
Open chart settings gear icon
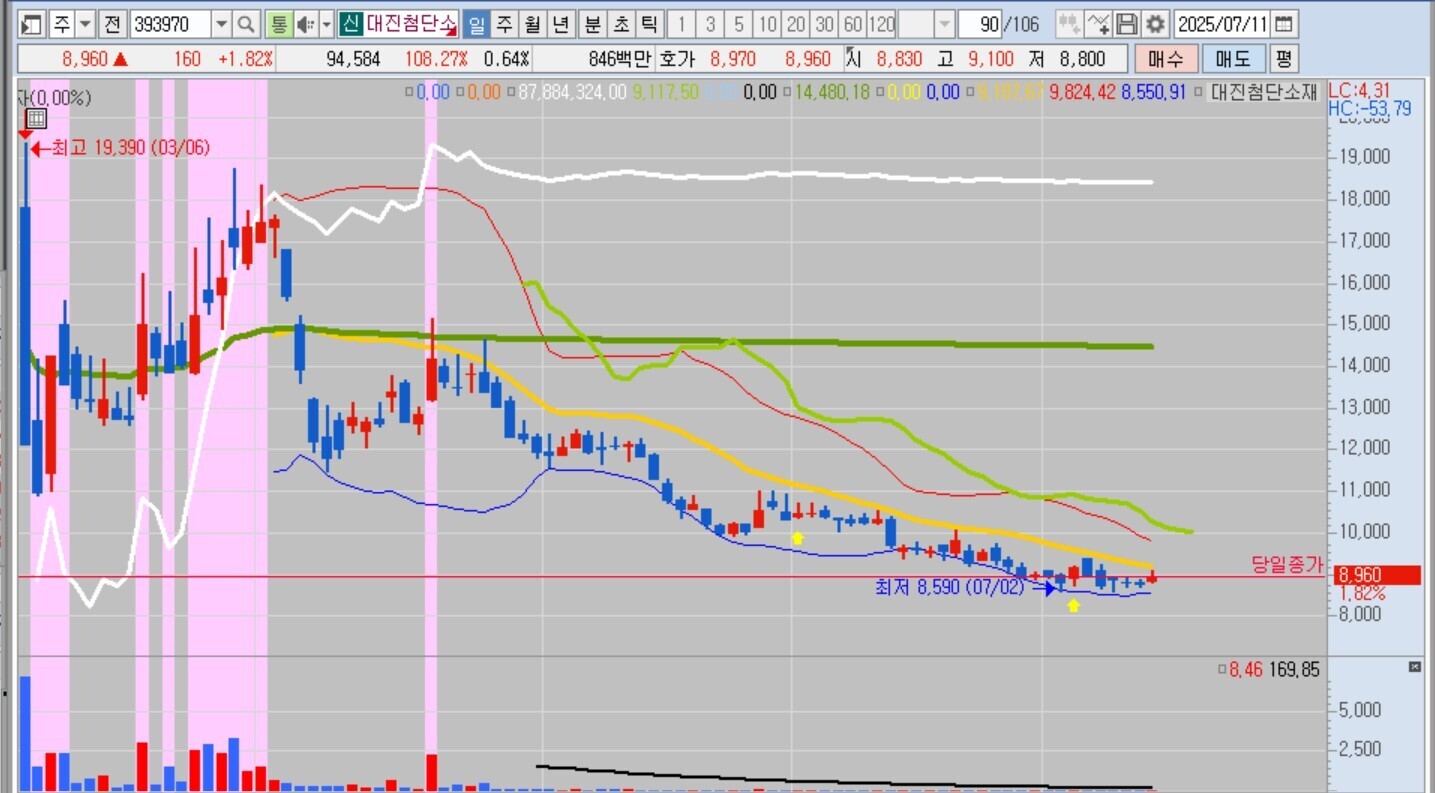pos(1155,24)
